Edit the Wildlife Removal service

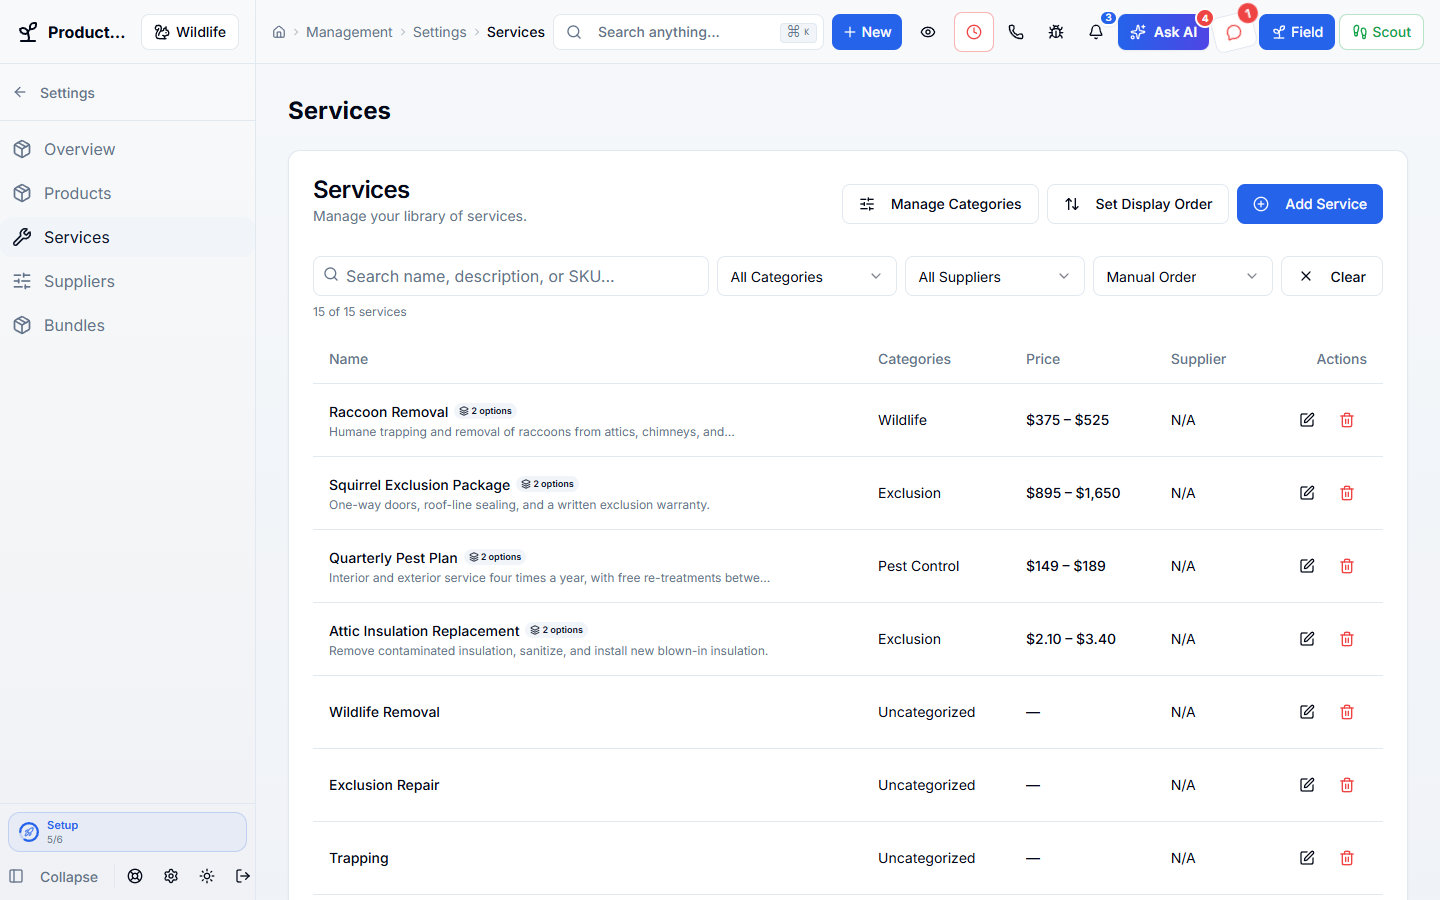click(x=1307, y=712)
